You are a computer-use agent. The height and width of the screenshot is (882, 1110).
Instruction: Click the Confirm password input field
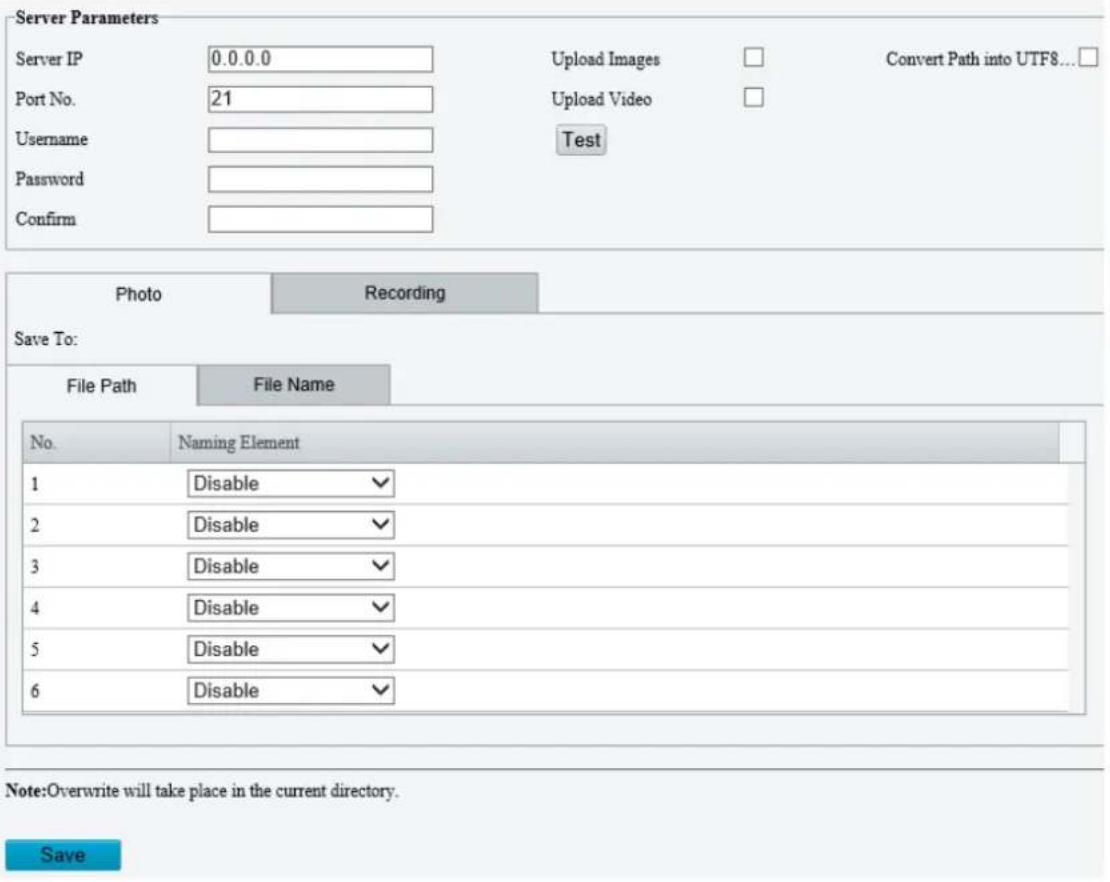coord(321,219)
